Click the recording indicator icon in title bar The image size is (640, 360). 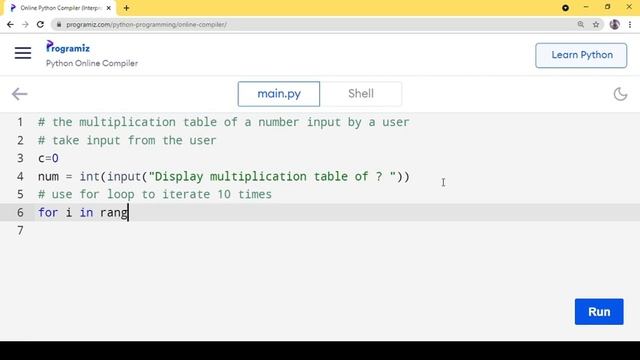pos(565,8)
